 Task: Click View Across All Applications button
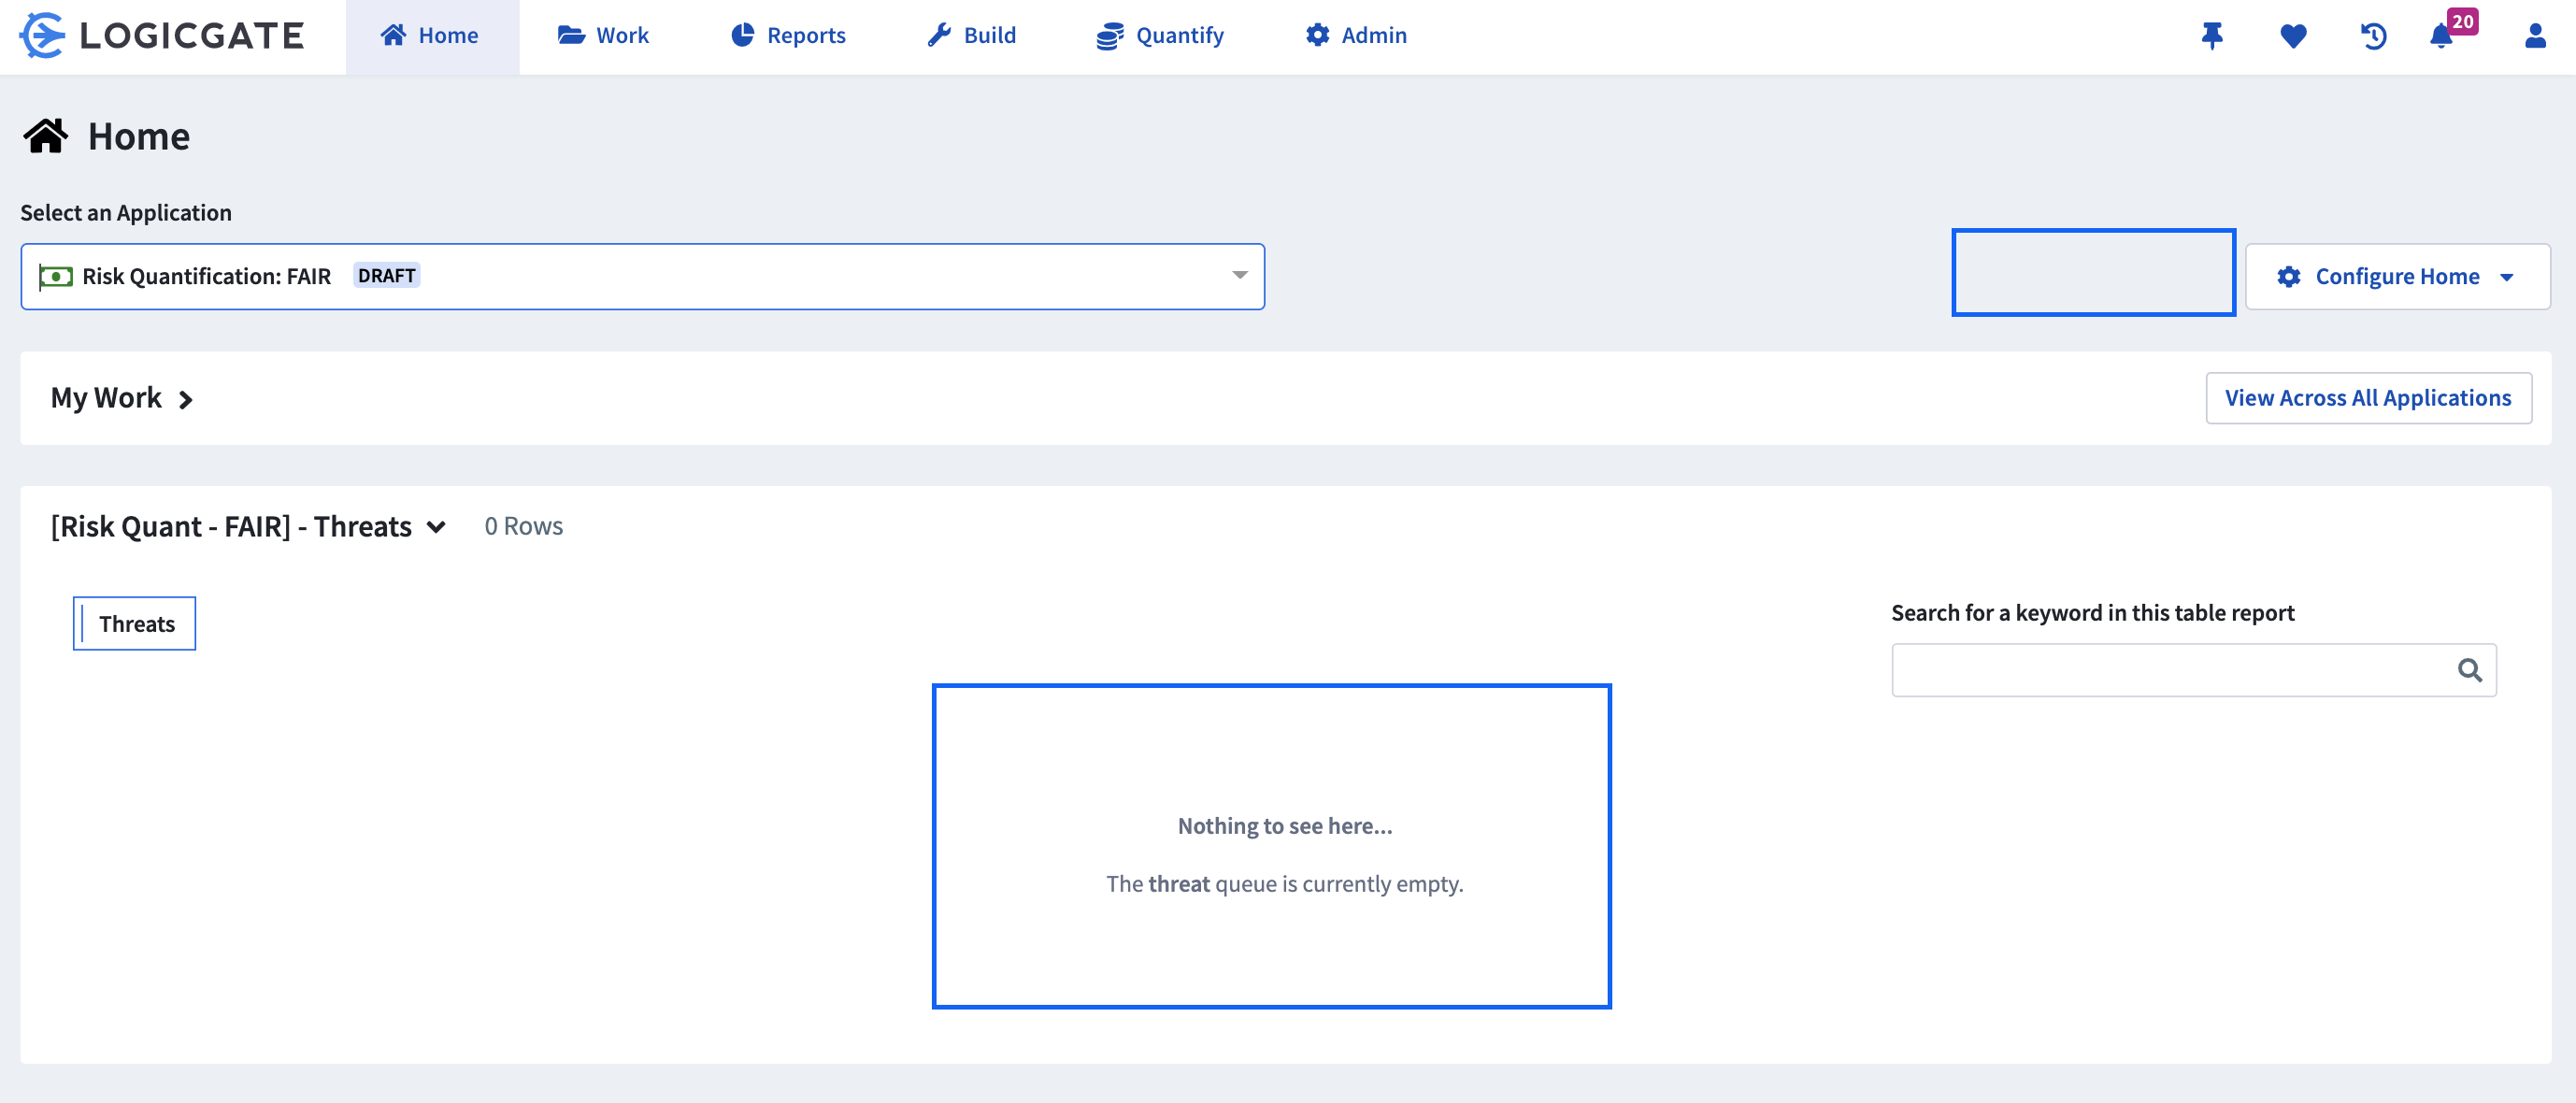[x=2367, y=398]
